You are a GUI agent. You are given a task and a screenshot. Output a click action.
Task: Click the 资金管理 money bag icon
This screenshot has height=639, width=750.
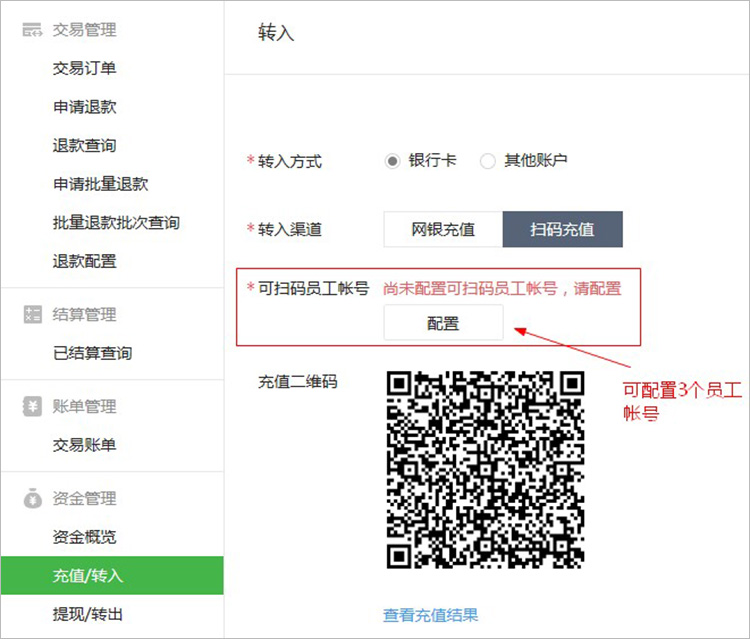[32, 498]
